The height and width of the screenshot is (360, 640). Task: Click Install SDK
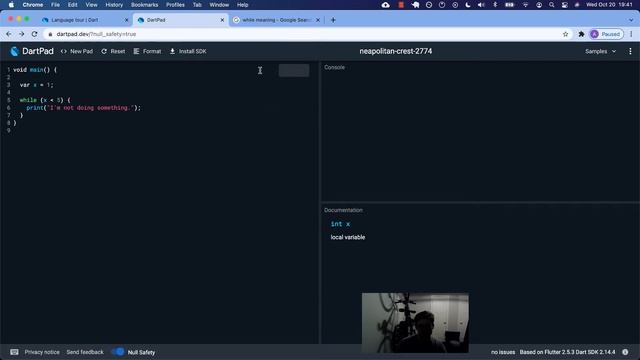tap(188, 51)
